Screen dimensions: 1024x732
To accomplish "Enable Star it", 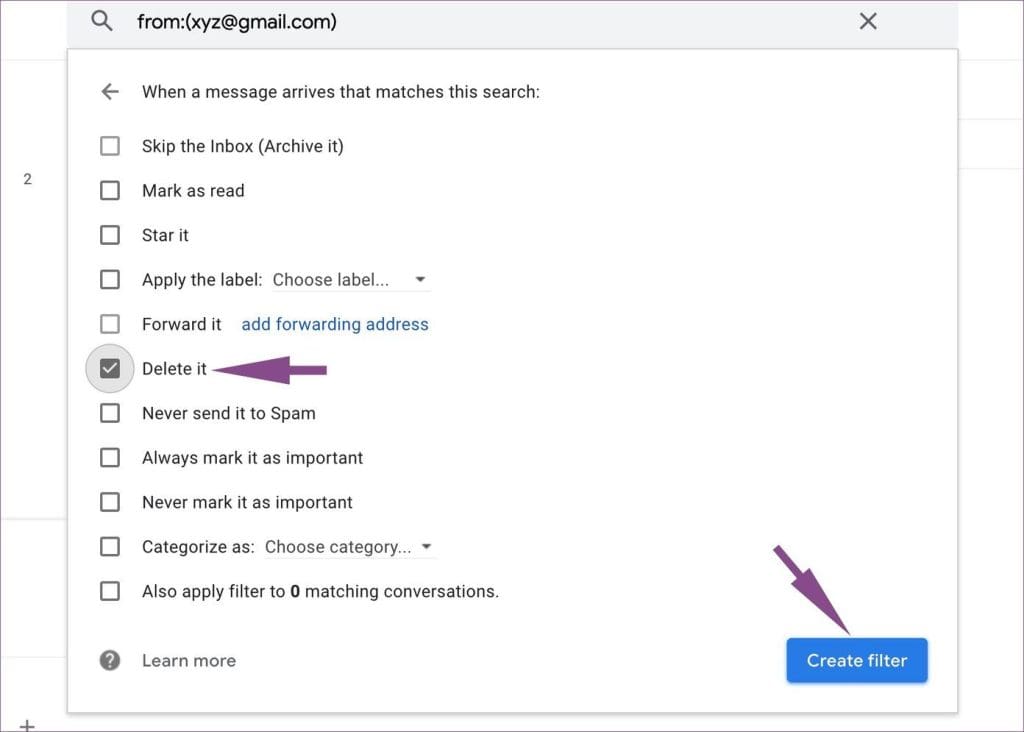I will tap(110, 235).
